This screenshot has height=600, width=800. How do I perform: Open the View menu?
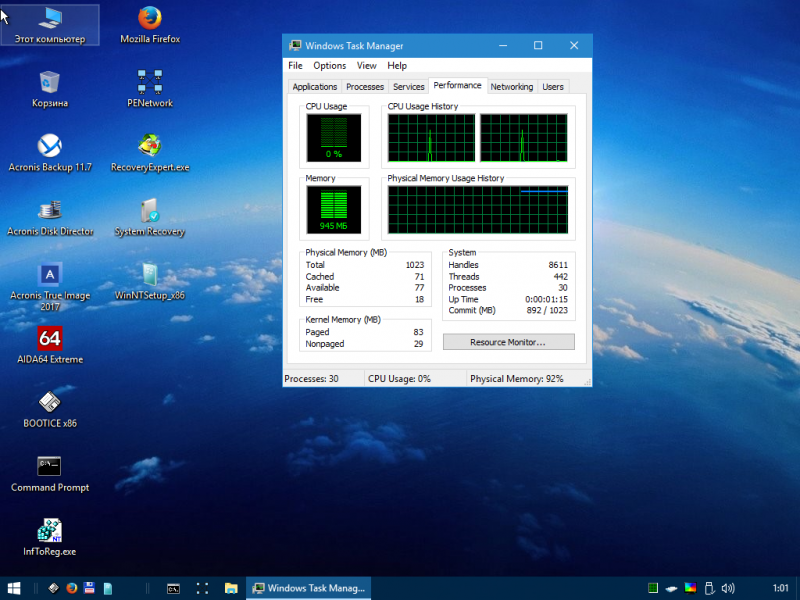click(x=366, y=65)
